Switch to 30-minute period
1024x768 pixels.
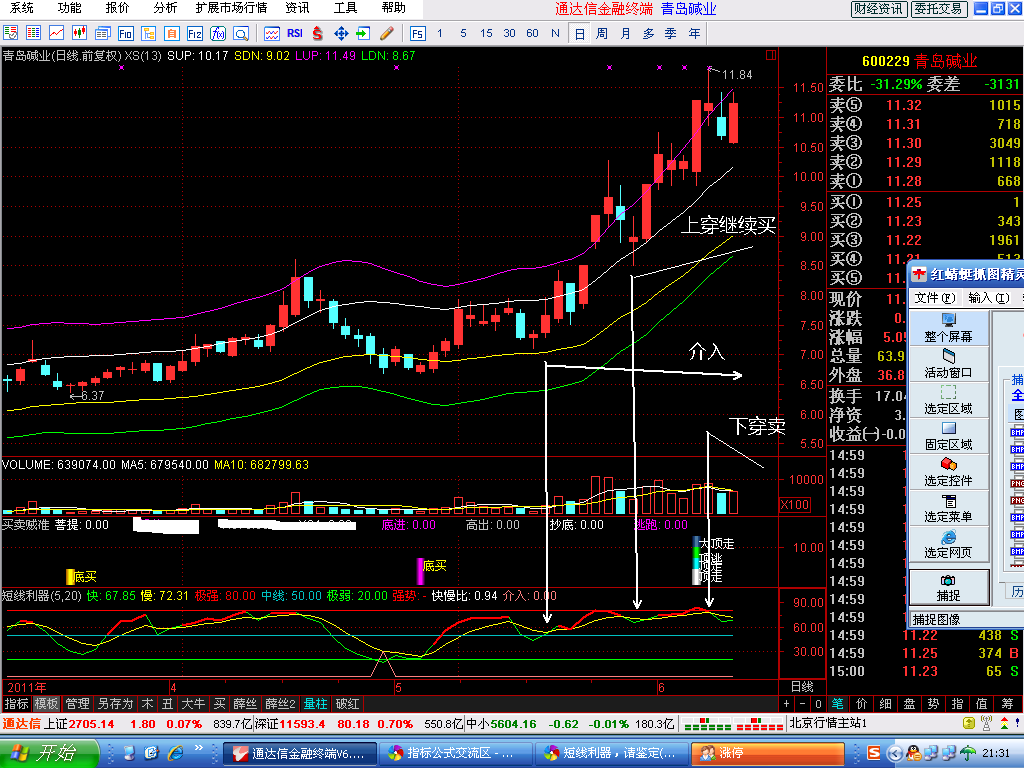(x=509, y=33)
